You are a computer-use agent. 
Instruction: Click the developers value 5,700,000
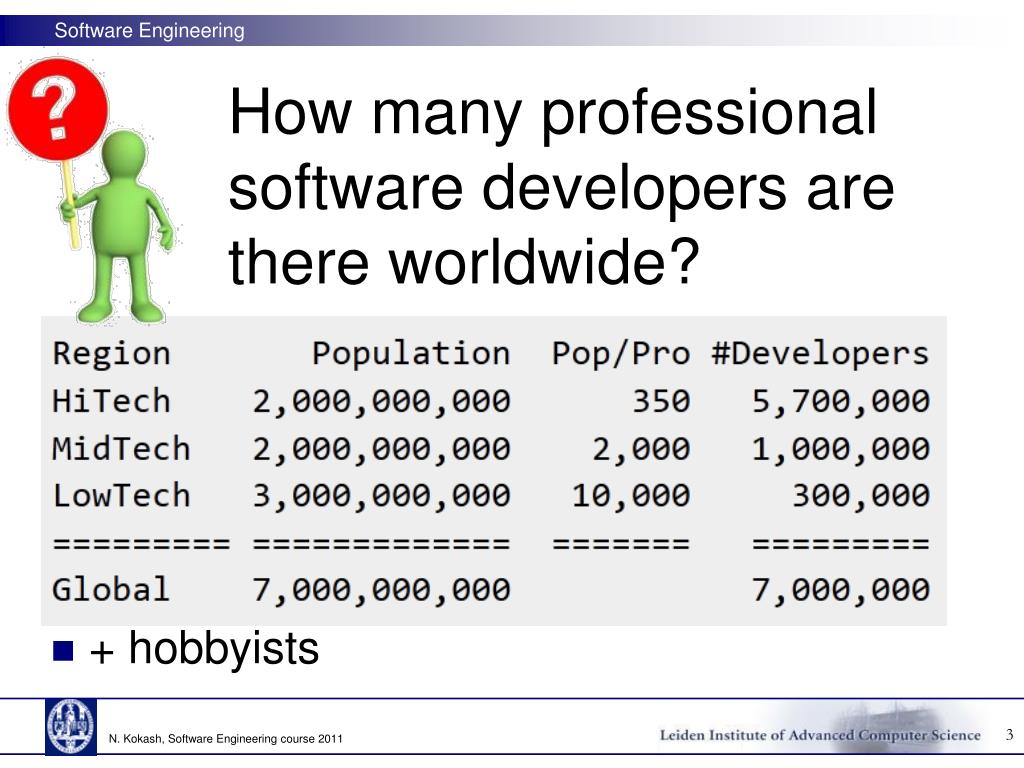[840, 401]
